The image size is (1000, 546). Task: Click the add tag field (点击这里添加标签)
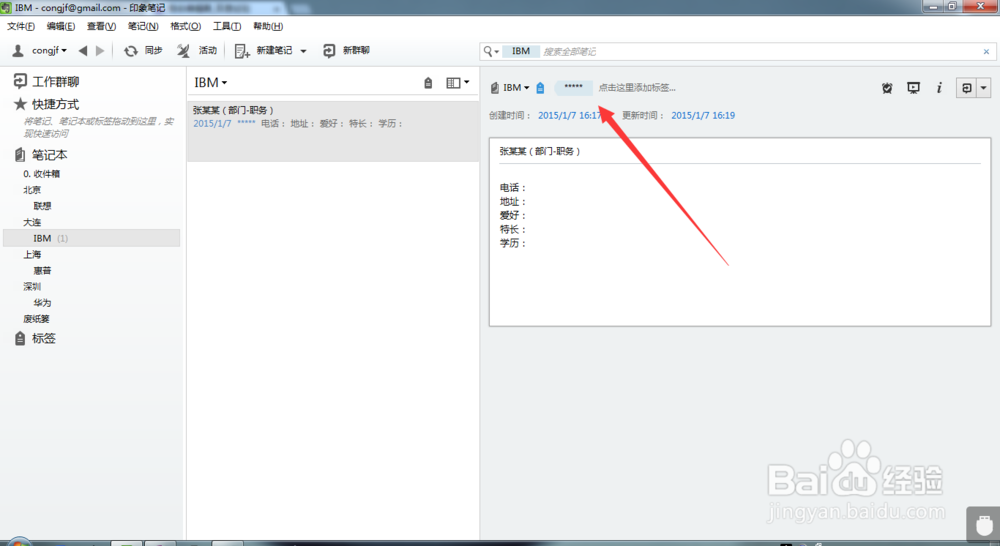[x=636, y=88]
